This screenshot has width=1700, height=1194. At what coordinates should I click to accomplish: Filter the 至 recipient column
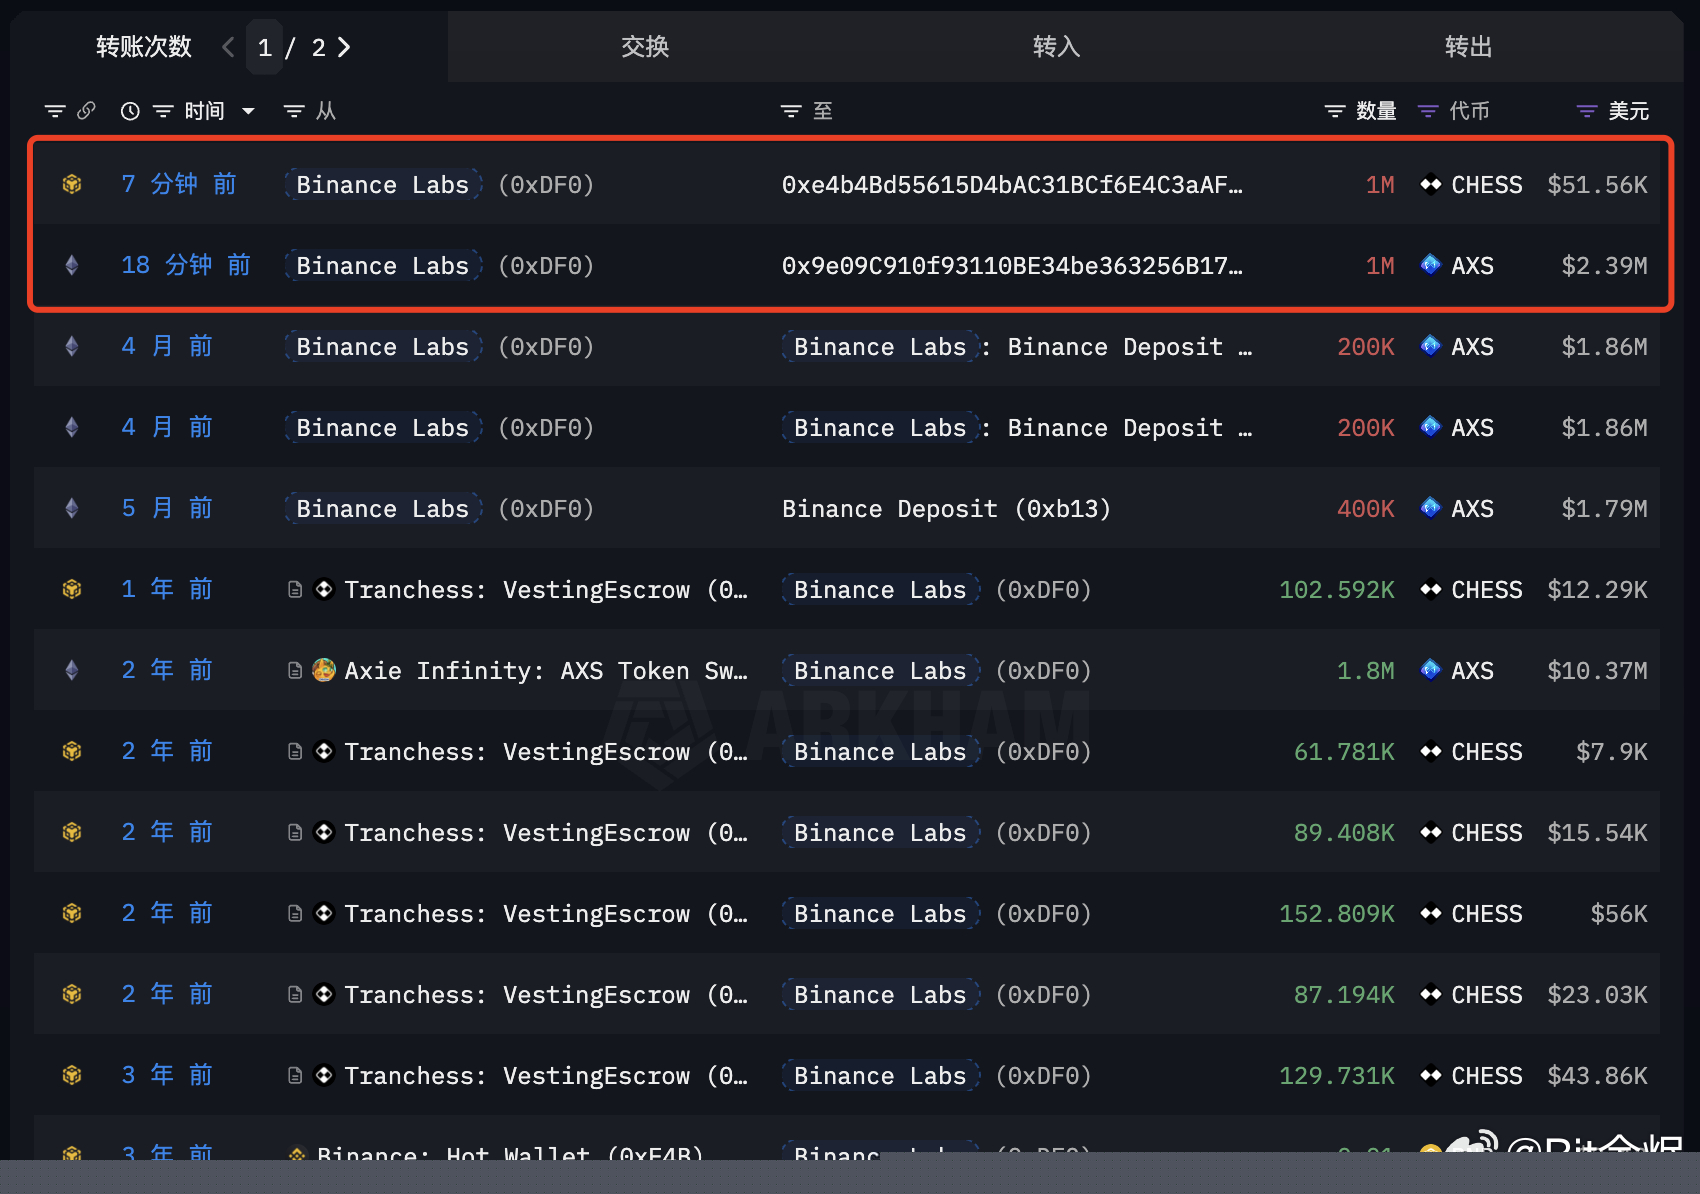[791, 111]
